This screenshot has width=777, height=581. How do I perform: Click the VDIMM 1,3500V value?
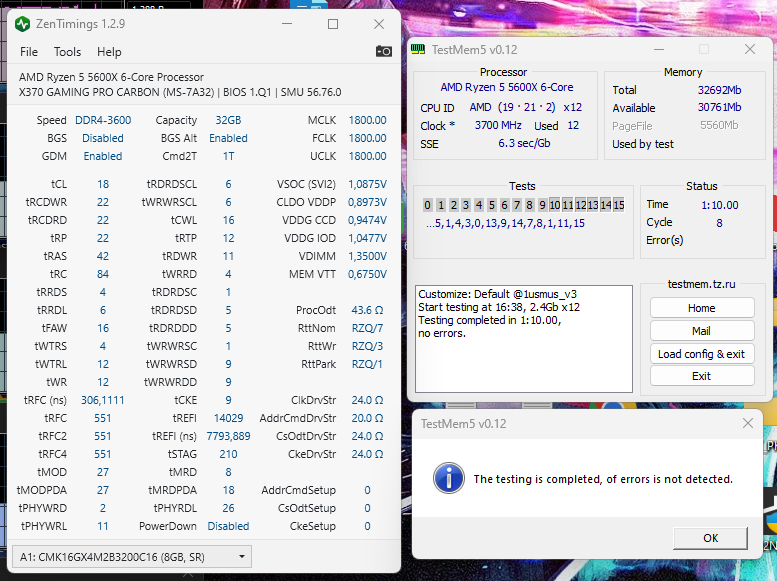367,256
